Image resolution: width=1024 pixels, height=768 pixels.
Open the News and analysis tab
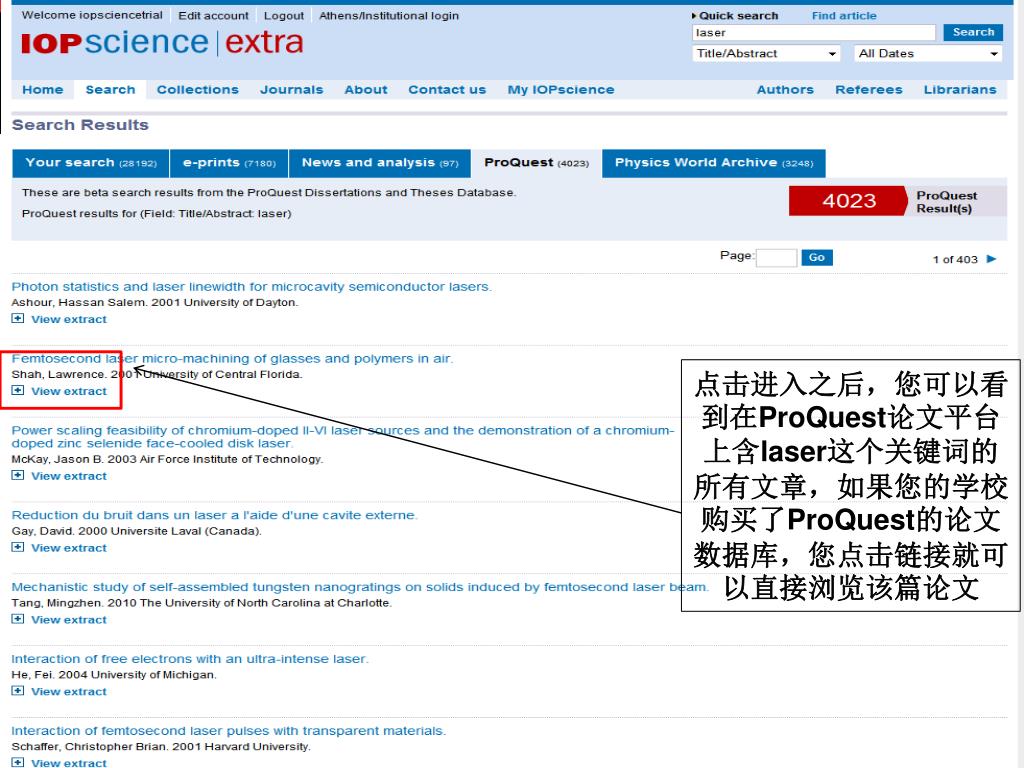point(379,163)
